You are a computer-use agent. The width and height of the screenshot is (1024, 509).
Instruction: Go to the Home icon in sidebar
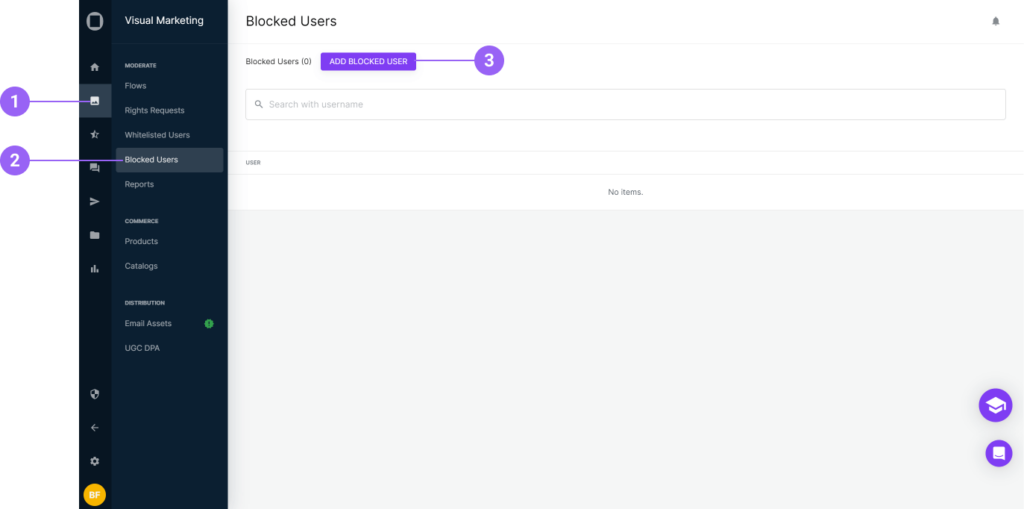[95, 67]
